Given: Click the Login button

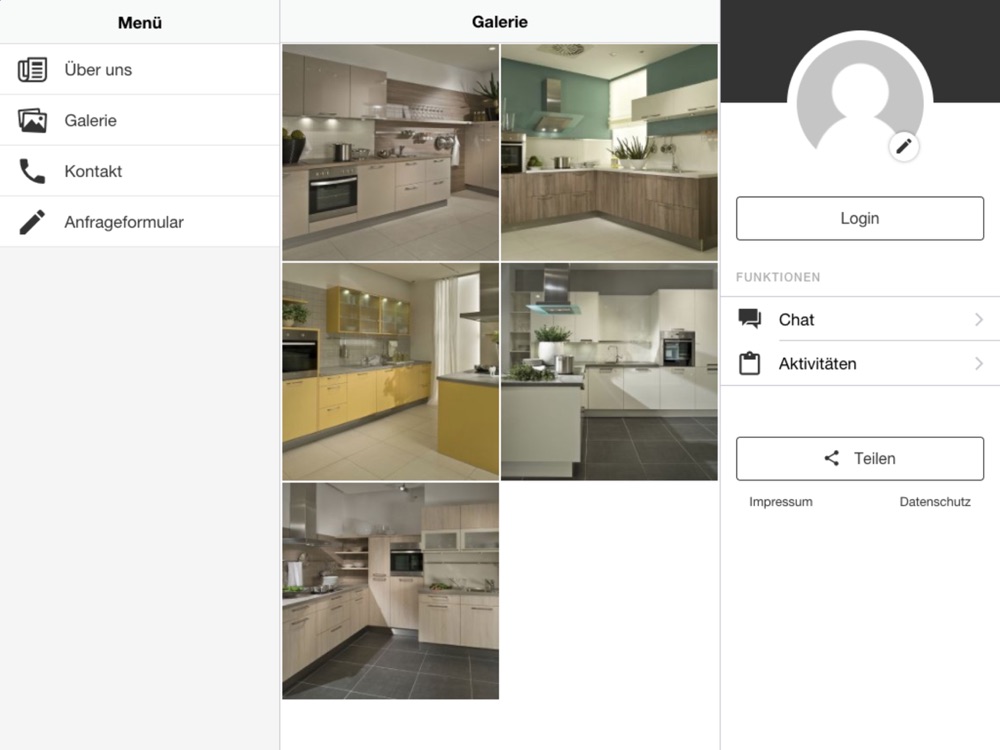Looking at the screenshot, I should click(860, 218).
